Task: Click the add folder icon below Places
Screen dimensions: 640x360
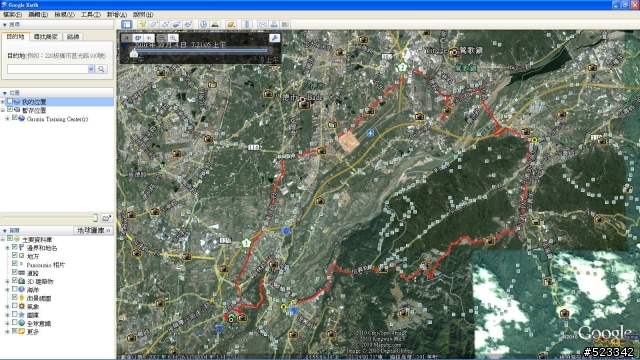Action: pyautogui.click(x=107, y=218)
